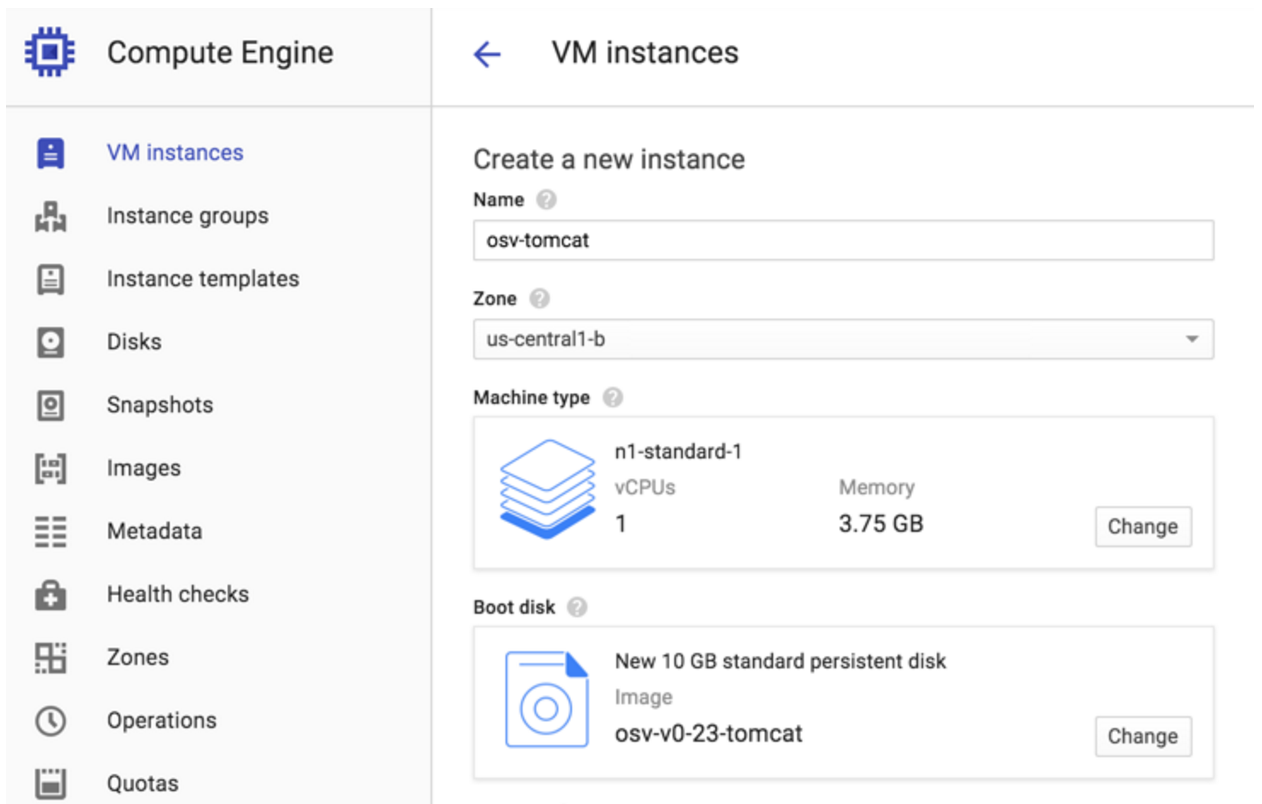Click the Boot disk help icon
This screenshot has width=1262, height=804.
(577, 607)
